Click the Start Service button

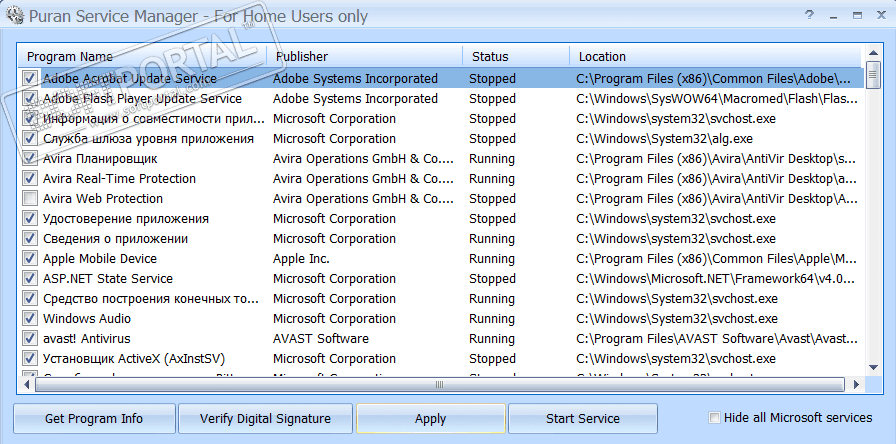[583, 418]
